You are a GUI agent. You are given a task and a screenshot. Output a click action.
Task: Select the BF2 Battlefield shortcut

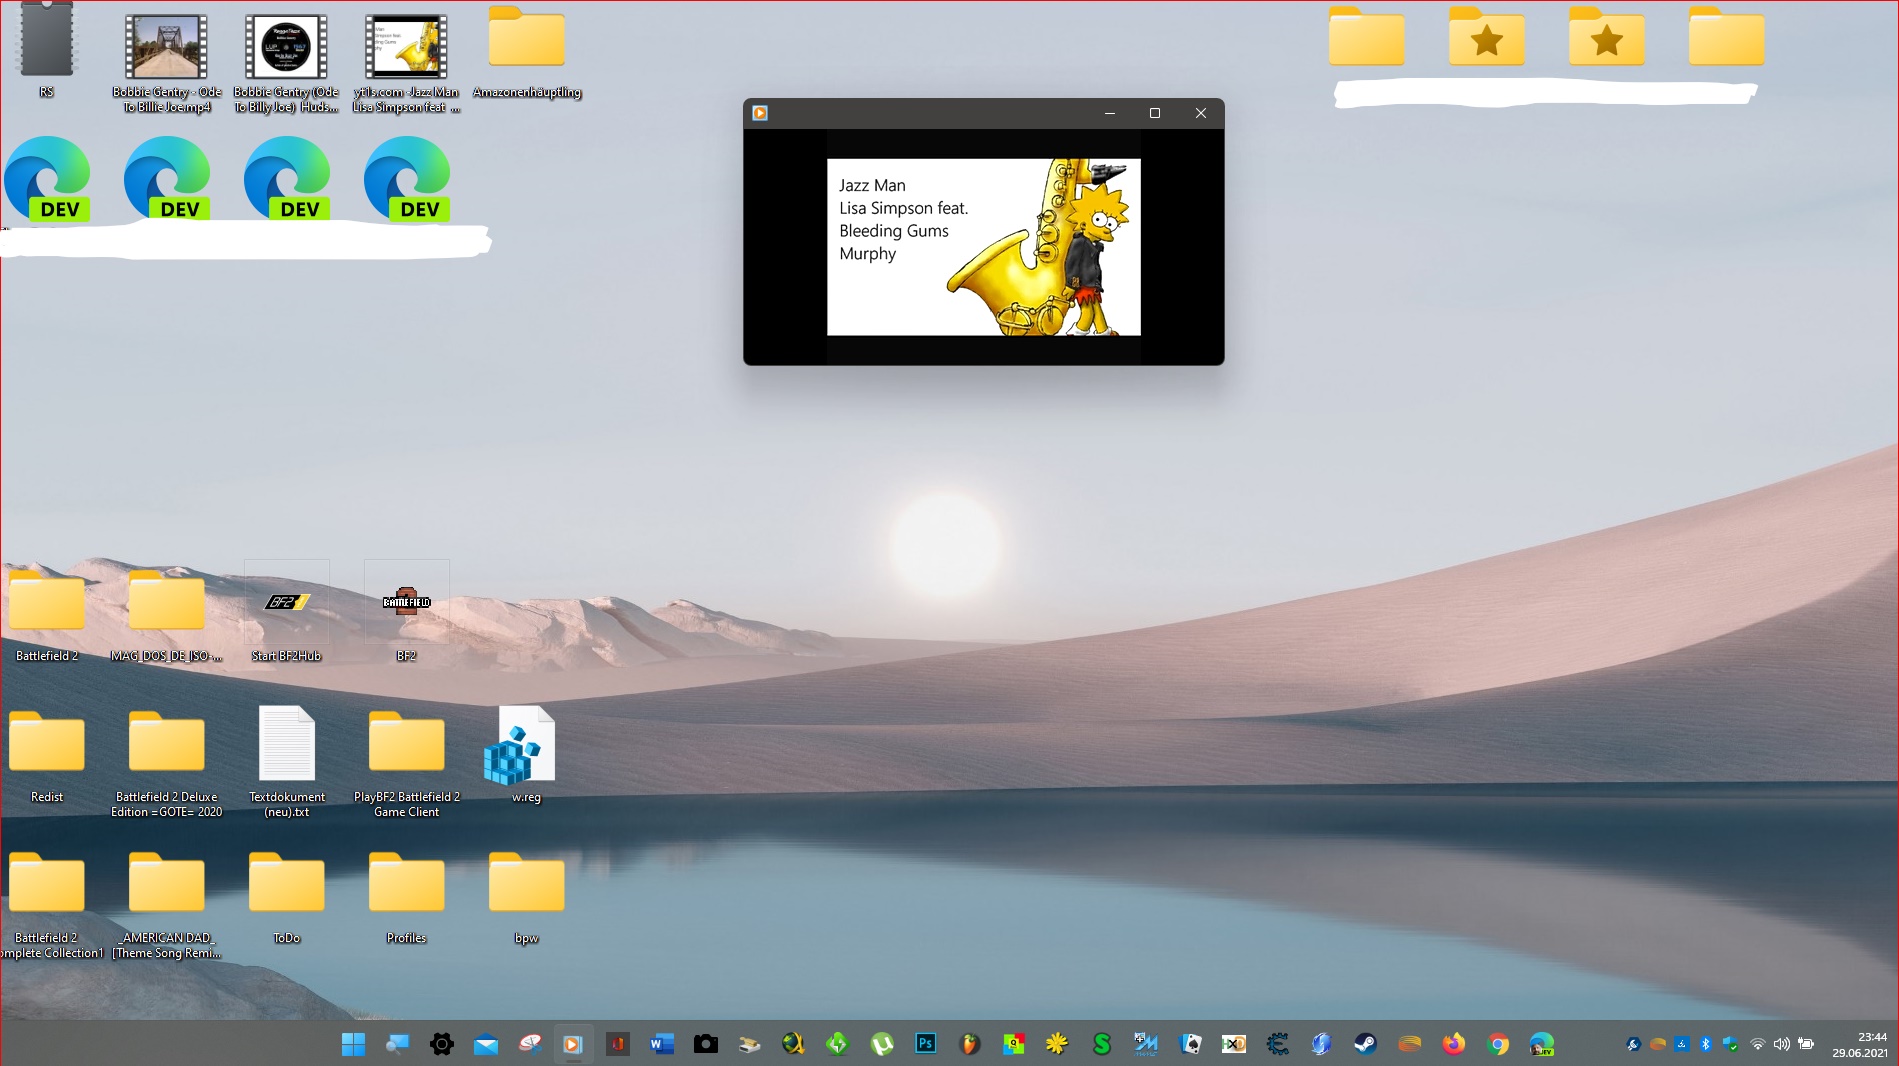(407, 612)
